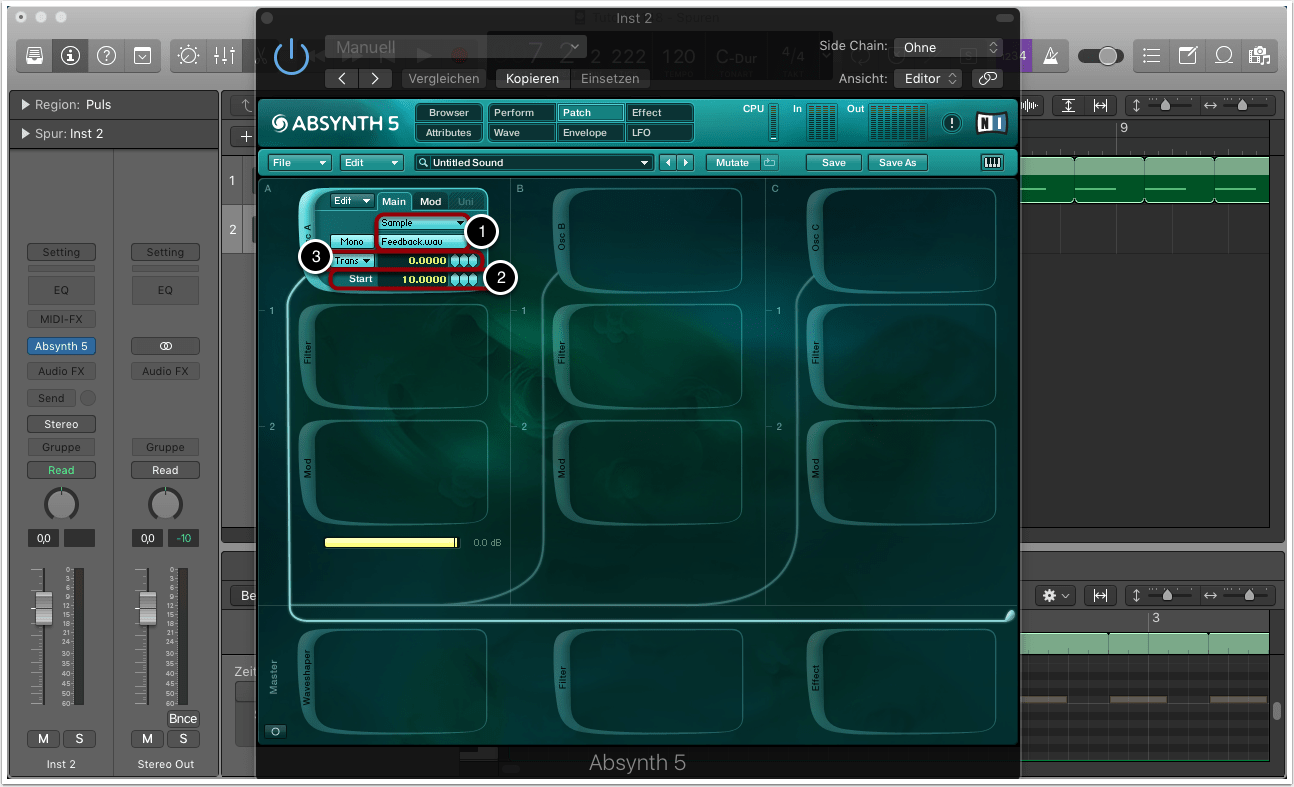
Task: Click the plug-in power bypass button
Action: pos(291,56)
